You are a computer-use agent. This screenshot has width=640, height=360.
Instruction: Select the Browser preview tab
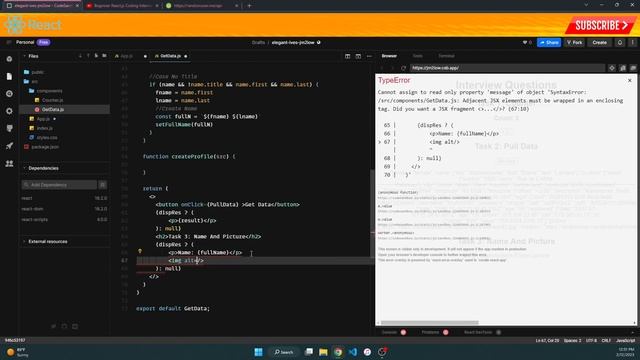coord(389,56)
